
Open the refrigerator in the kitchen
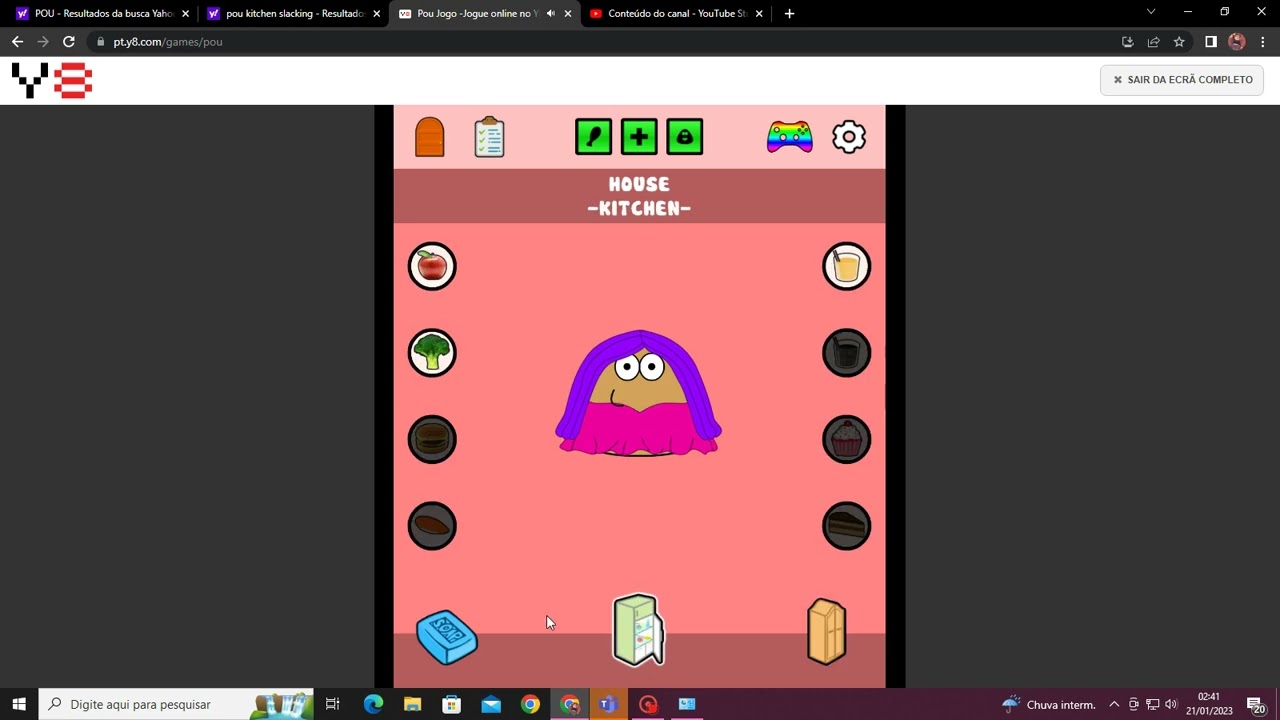pos(638,630)
